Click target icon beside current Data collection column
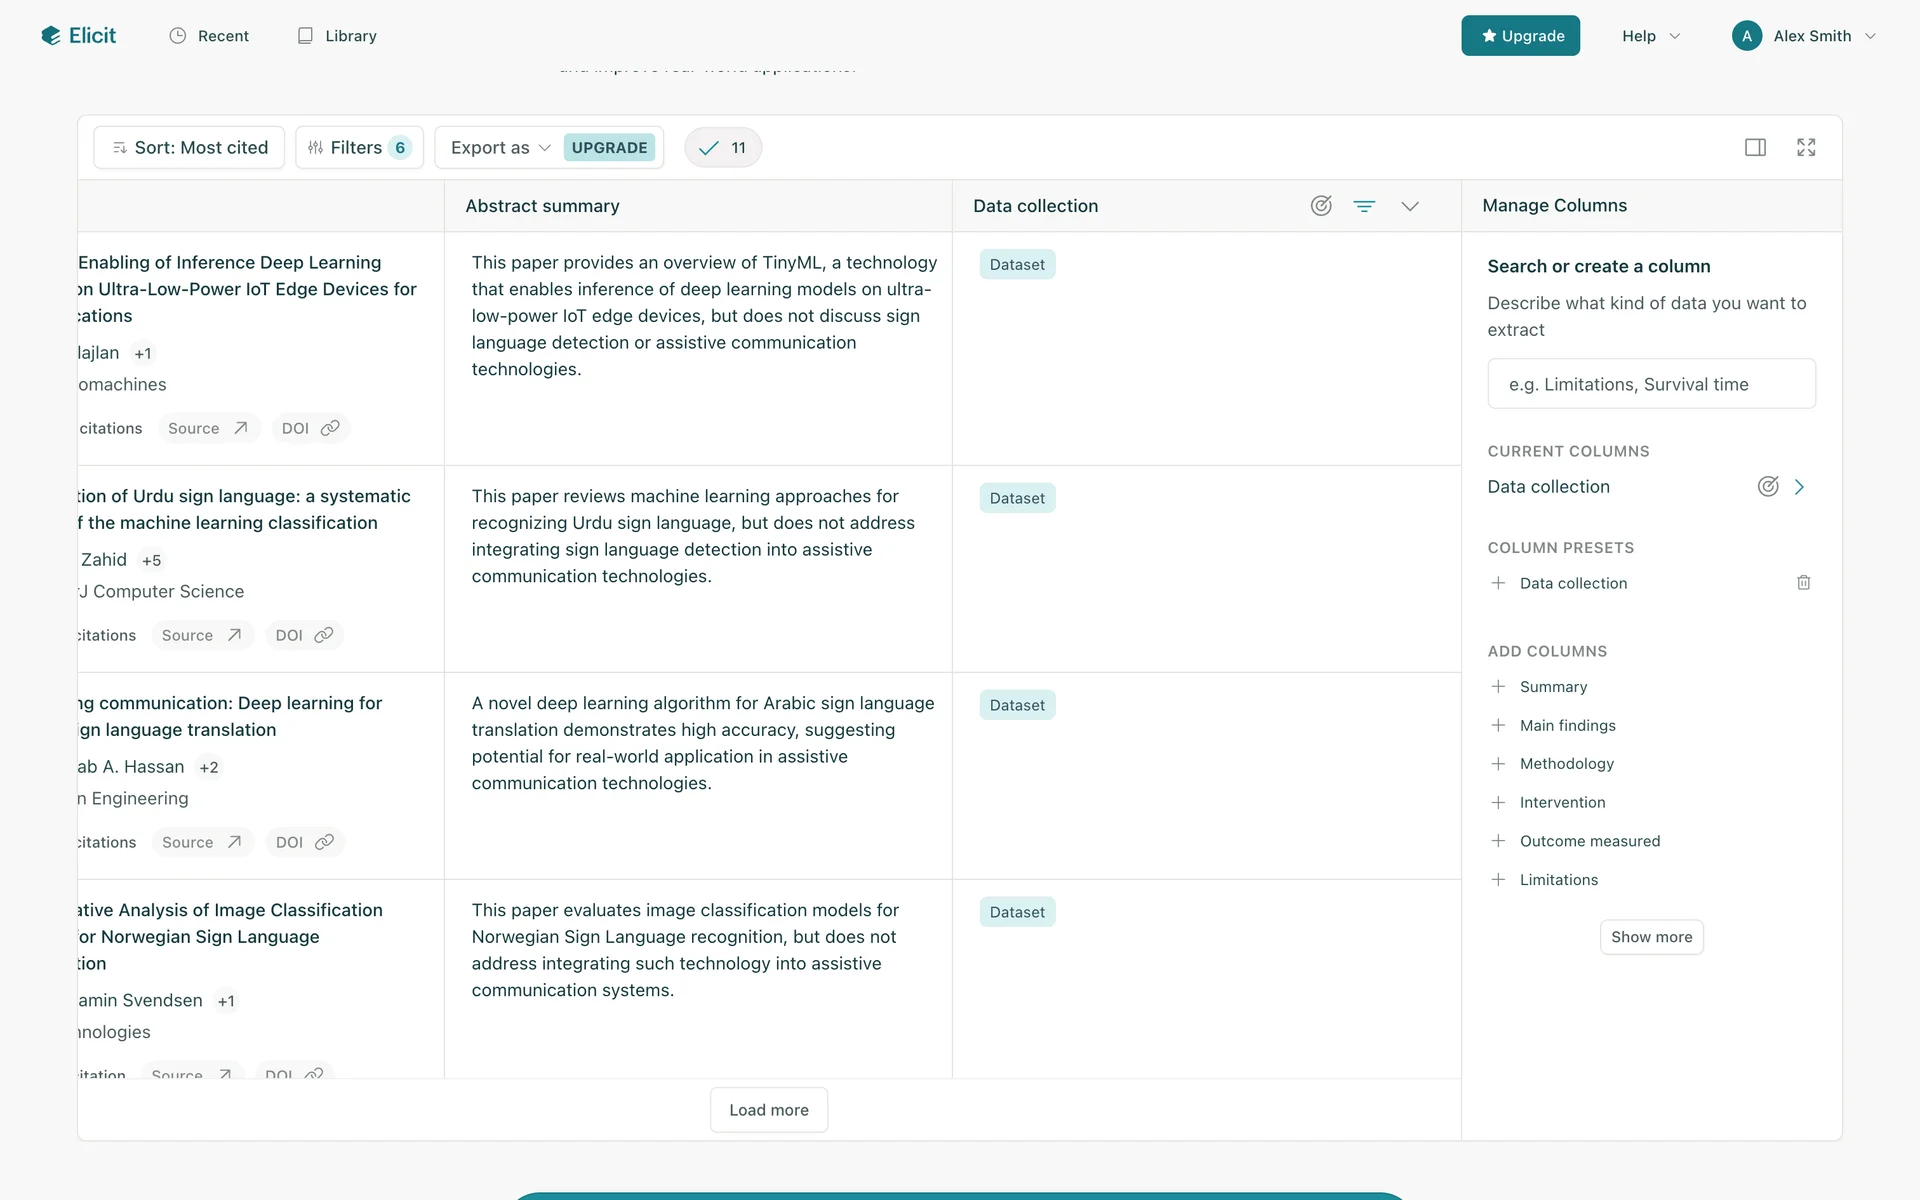This screenshot has height=1200, width=1920. click(1768, 487)
